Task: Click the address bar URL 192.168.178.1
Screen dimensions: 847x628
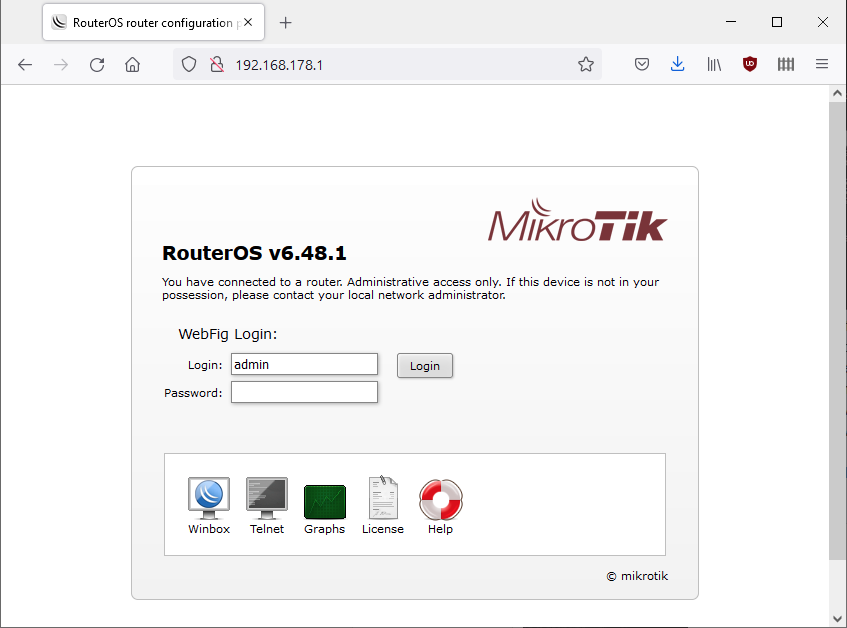Action: pyautogui.click(x=279, y=65)
